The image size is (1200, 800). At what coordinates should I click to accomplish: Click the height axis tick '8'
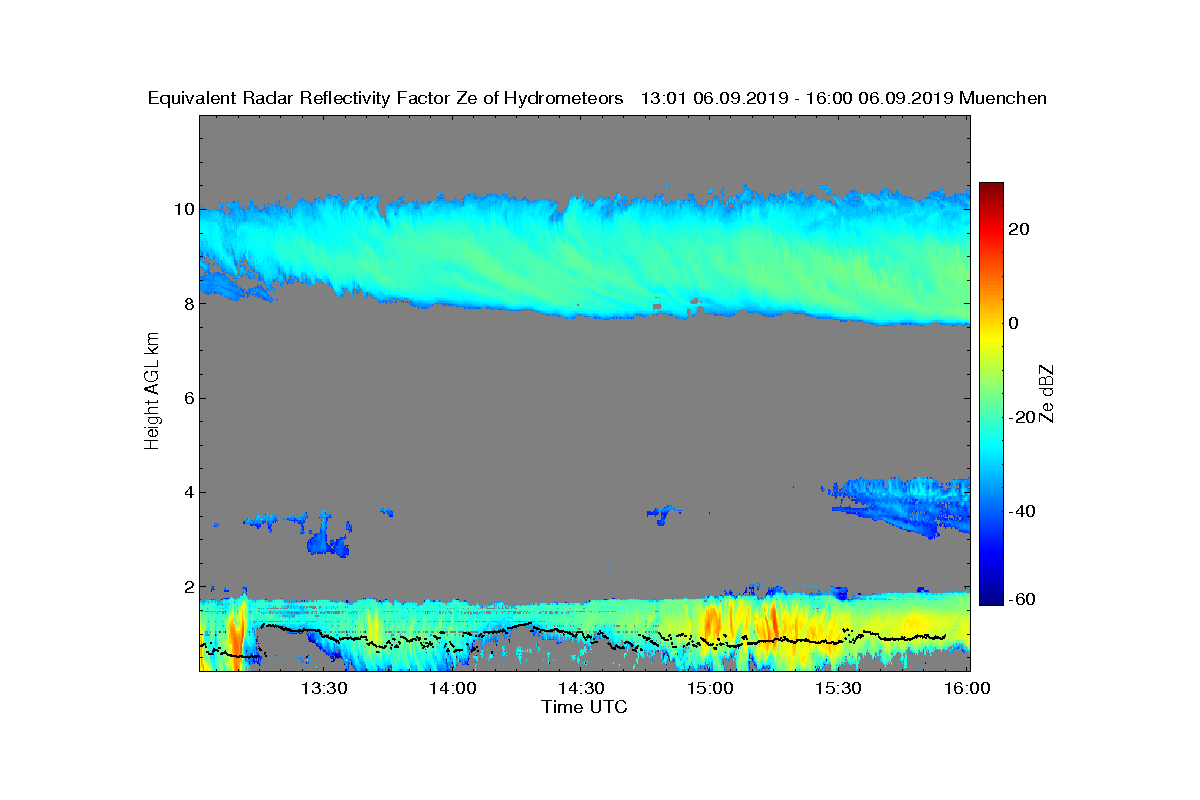coord(187,304)
